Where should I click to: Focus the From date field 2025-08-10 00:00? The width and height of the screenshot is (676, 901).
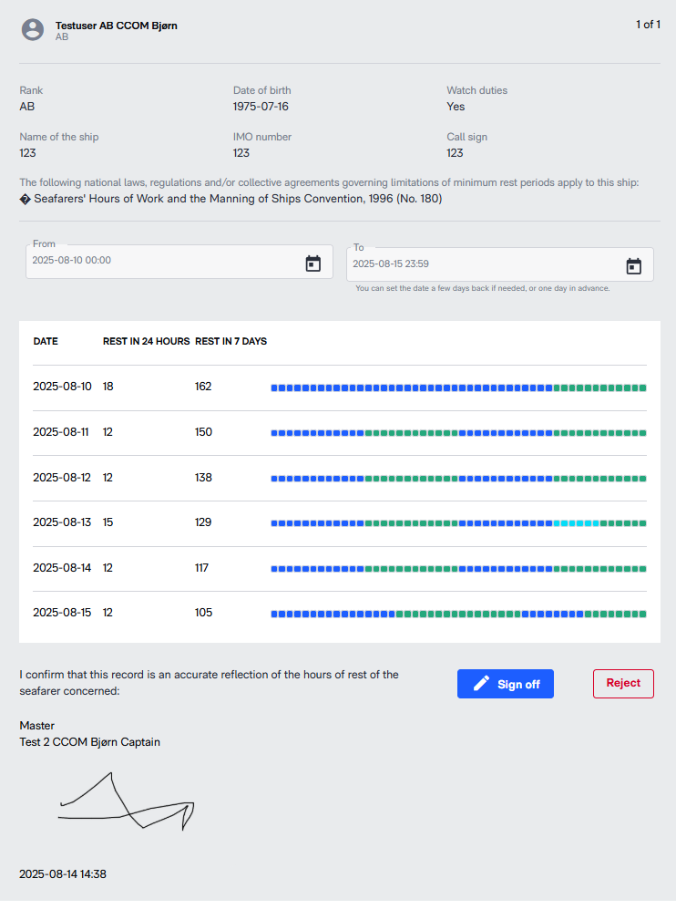pos(179,261)
